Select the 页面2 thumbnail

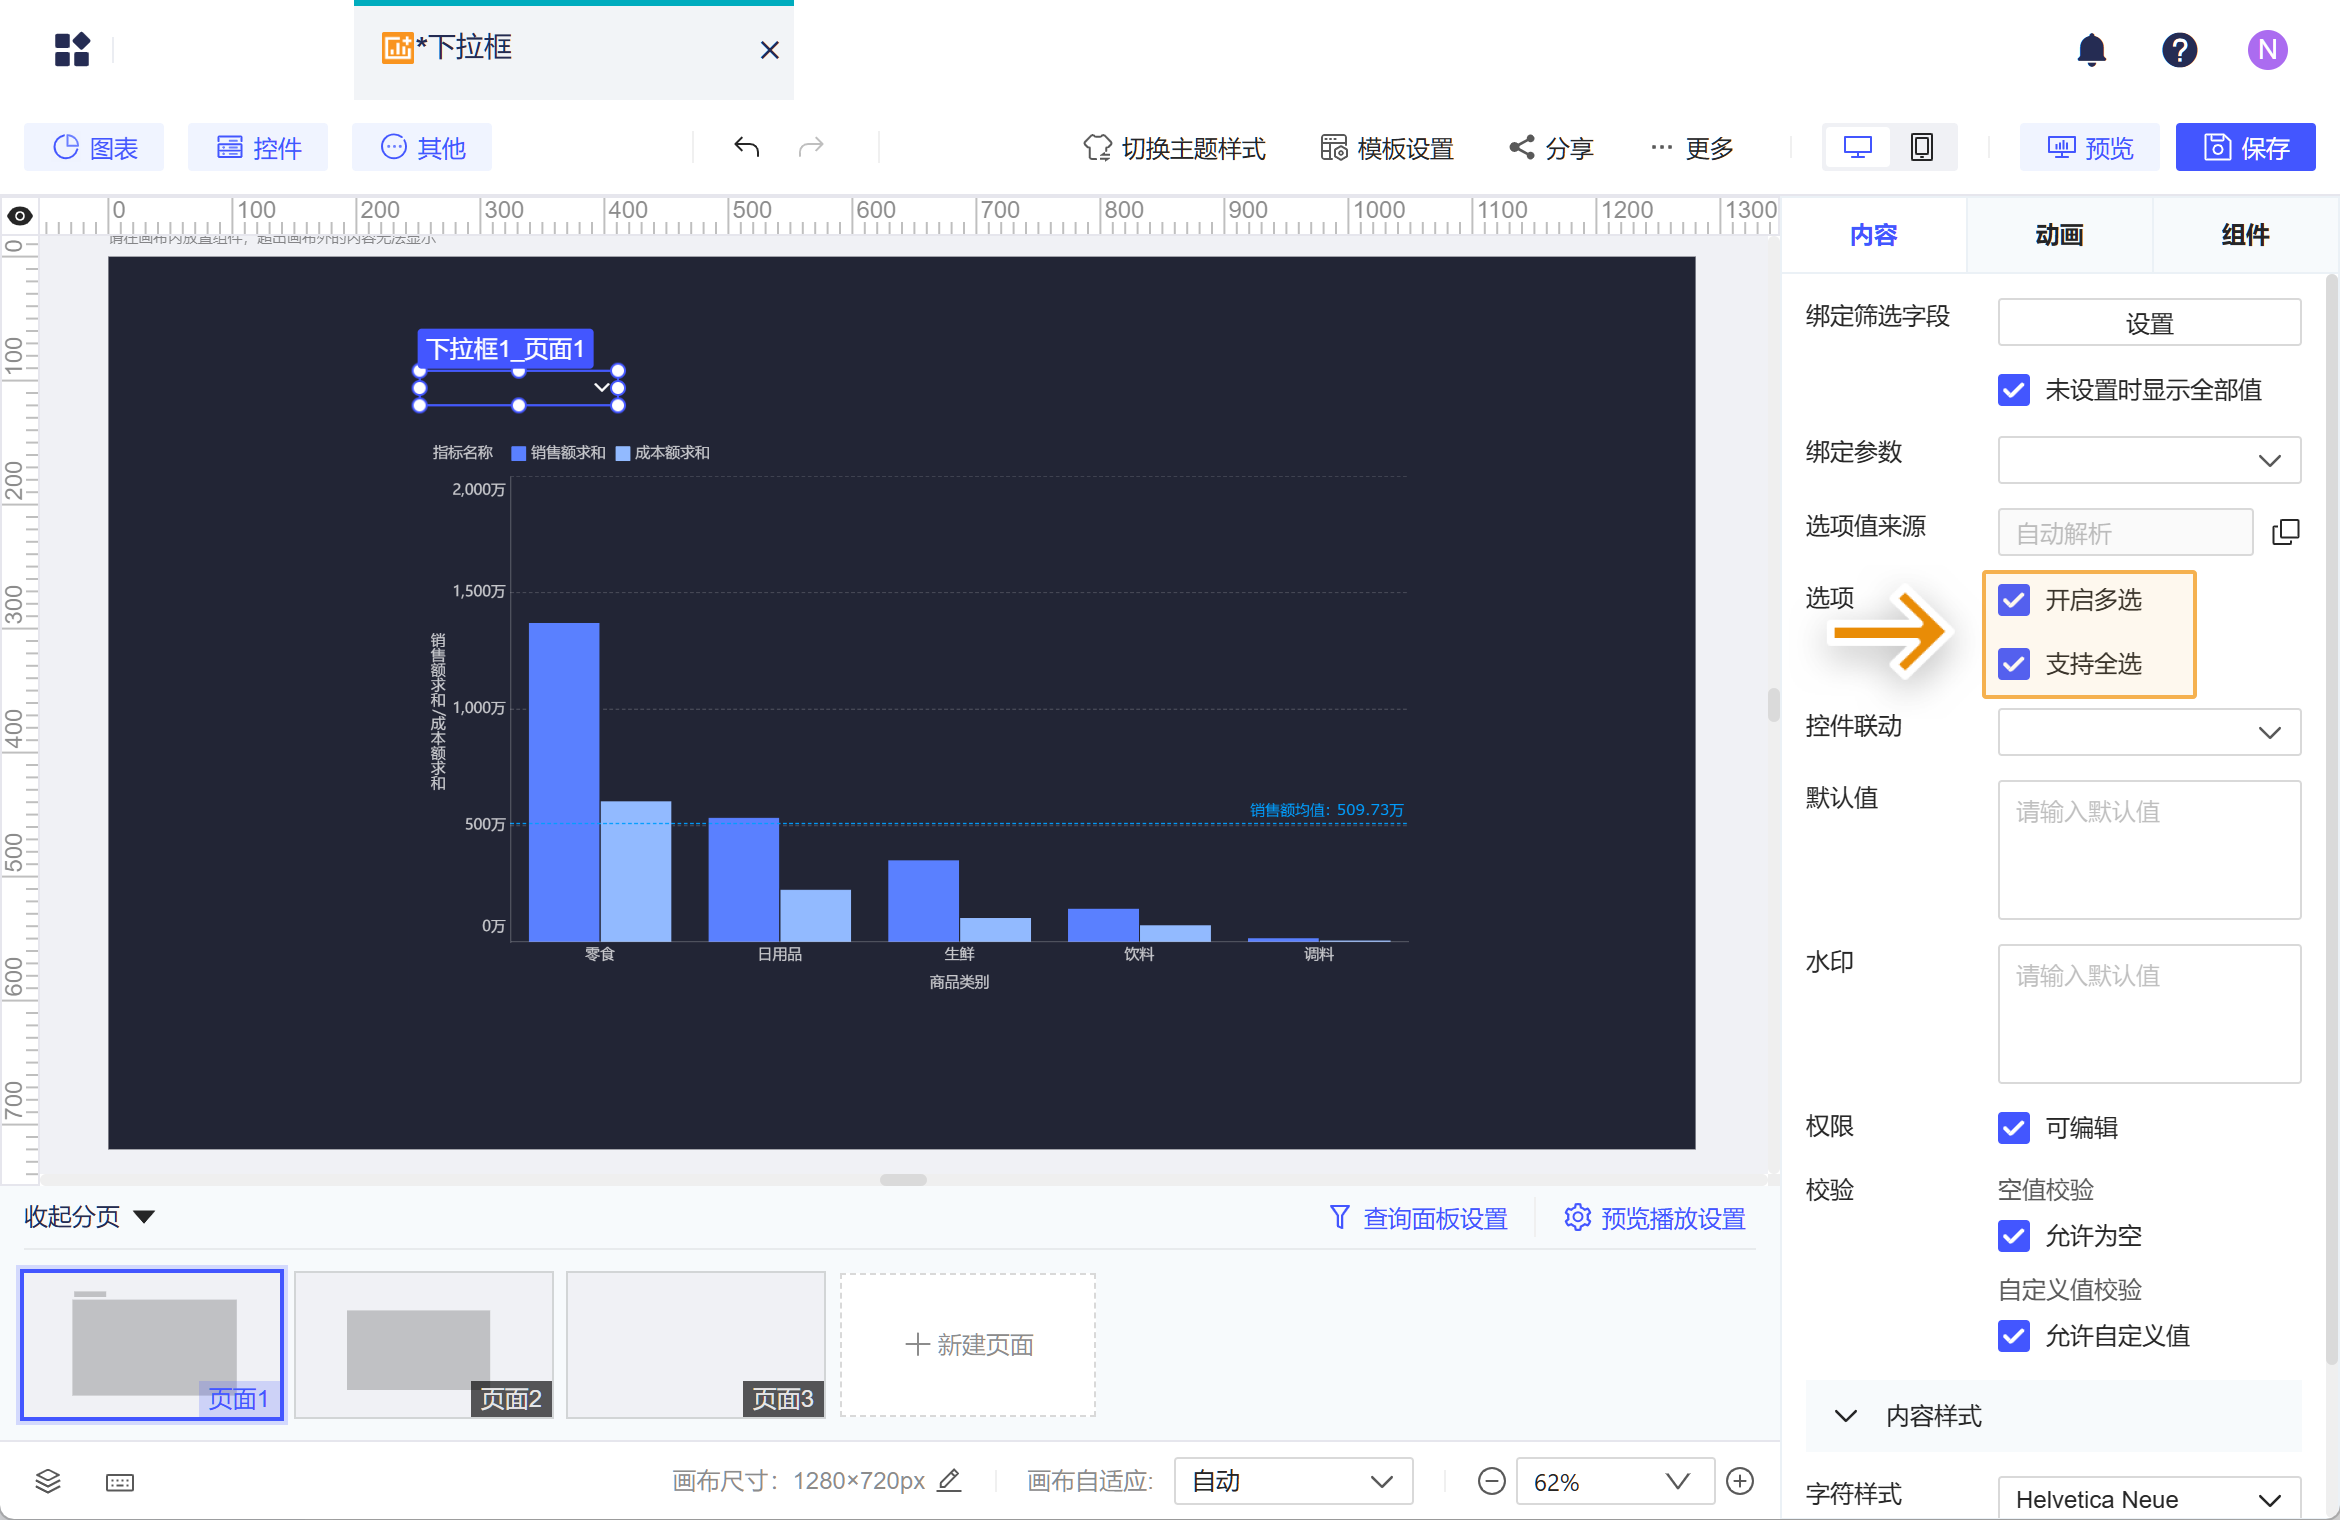coord(423,1344)
